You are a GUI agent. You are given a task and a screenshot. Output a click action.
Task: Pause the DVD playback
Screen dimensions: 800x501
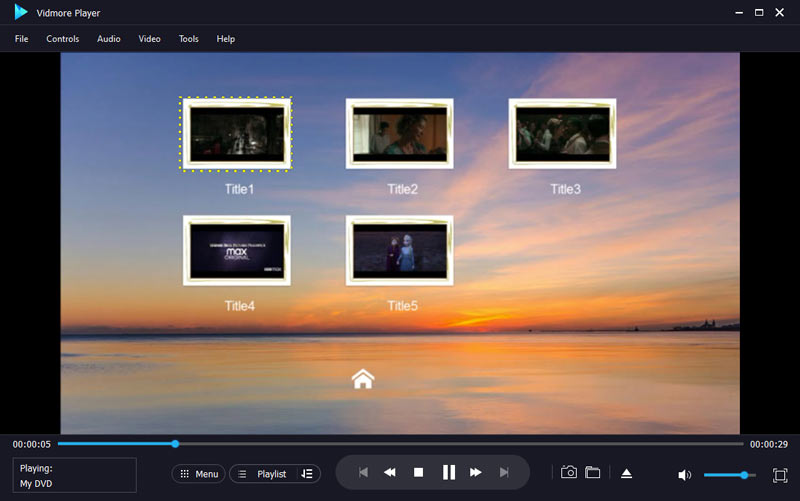click(x=449, y=472)
